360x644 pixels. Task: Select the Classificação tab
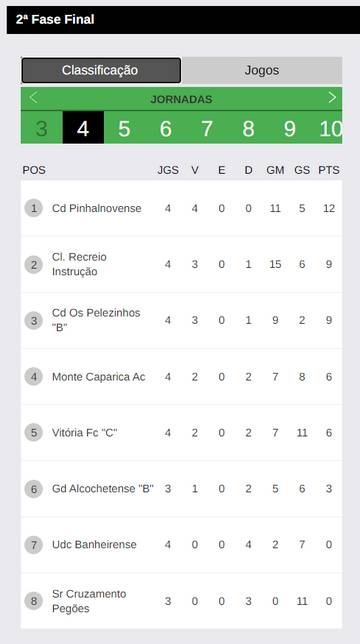[x=101, y=70]
